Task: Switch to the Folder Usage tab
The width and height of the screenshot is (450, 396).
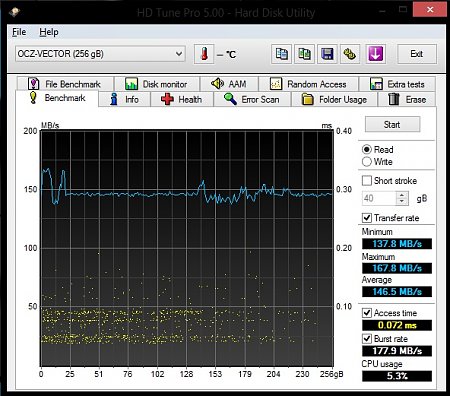Action: click(x=334, y=99)
